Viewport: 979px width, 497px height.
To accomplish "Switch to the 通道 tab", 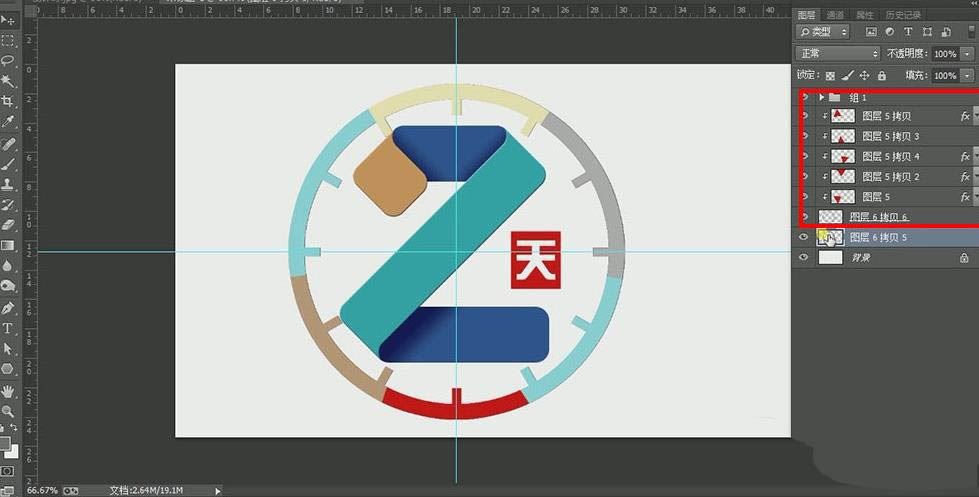I will coord(835,15).
